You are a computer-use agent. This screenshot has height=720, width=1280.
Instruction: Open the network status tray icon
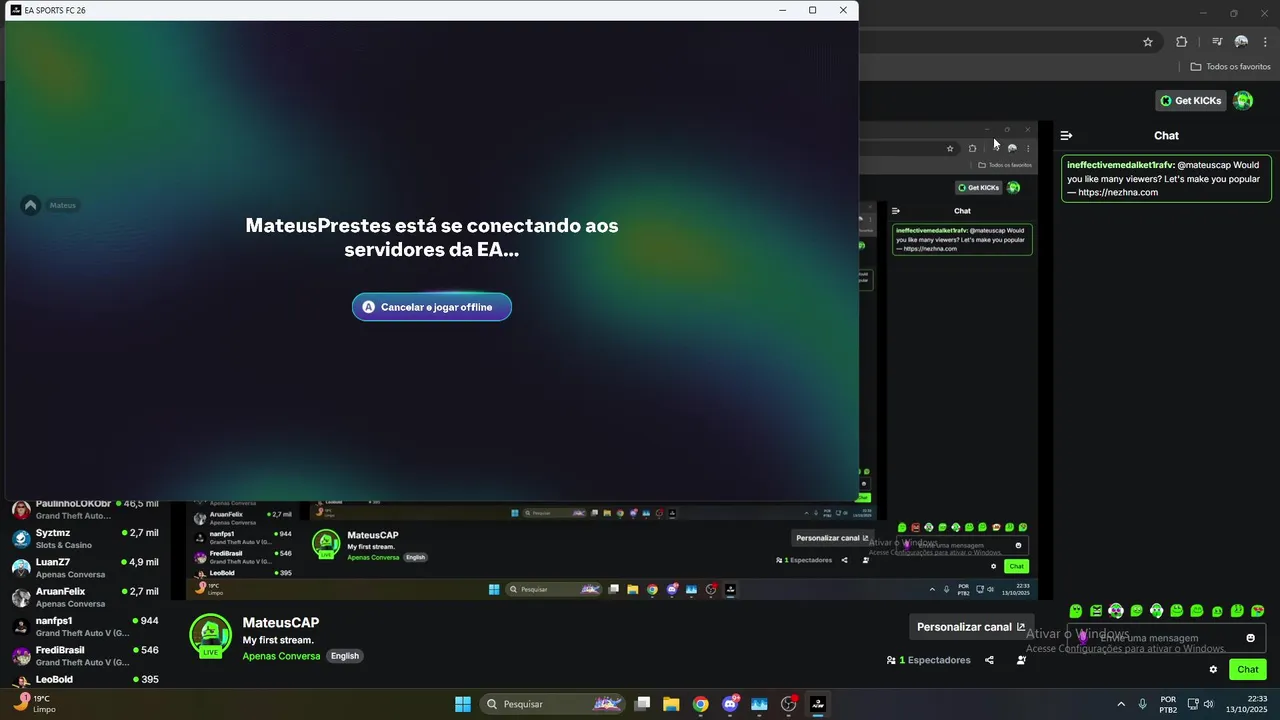(x=1193, y=704)
